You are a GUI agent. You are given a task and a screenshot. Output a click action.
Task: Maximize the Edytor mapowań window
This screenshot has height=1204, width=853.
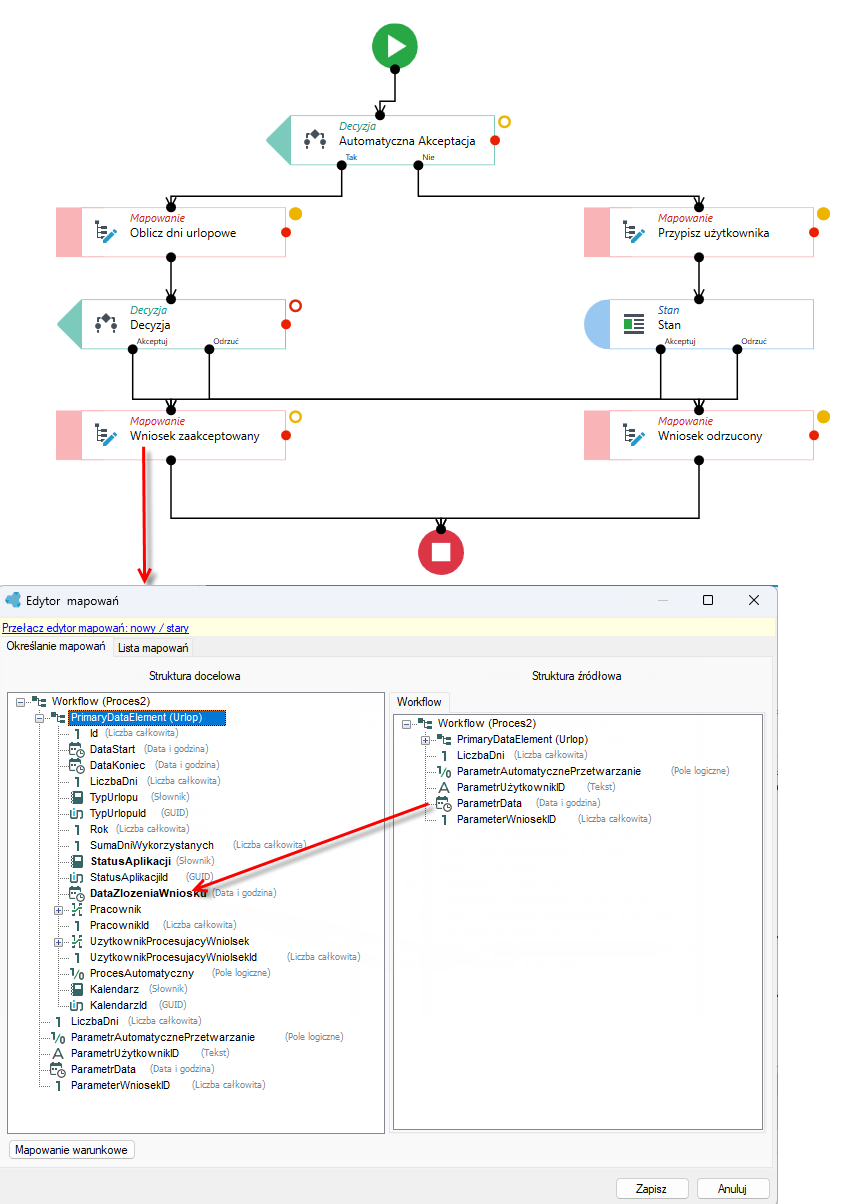pyautogui.click(x=708, y=600)
